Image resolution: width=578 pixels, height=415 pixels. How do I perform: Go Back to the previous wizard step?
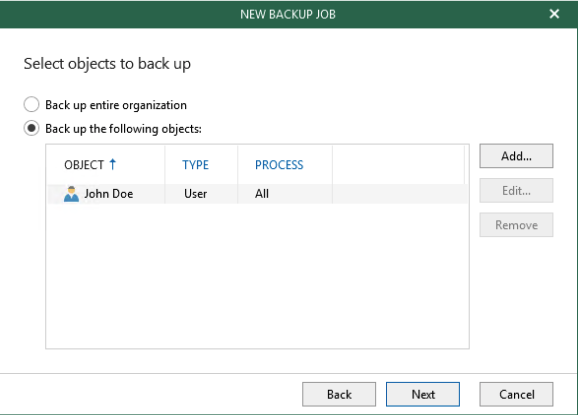[339, 394]
